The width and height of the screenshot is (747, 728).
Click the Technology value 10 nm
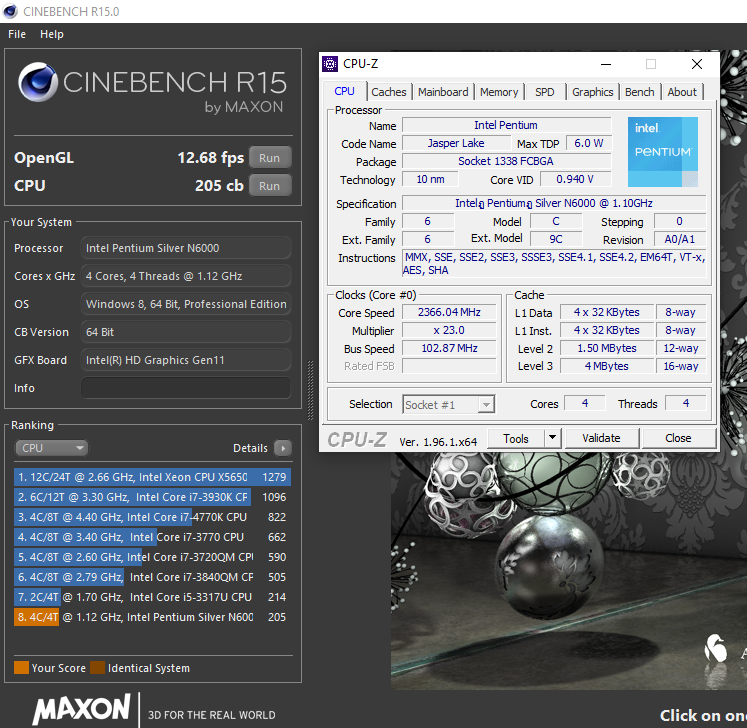[430, 179]
